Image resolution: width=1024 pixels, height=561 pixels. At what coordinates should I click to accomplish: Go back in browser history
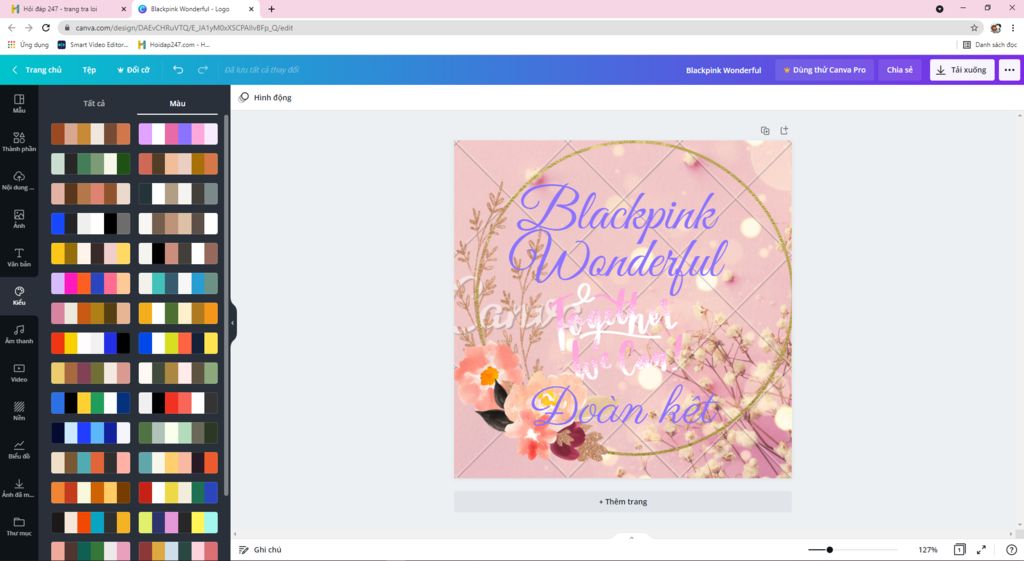point(12,28)
